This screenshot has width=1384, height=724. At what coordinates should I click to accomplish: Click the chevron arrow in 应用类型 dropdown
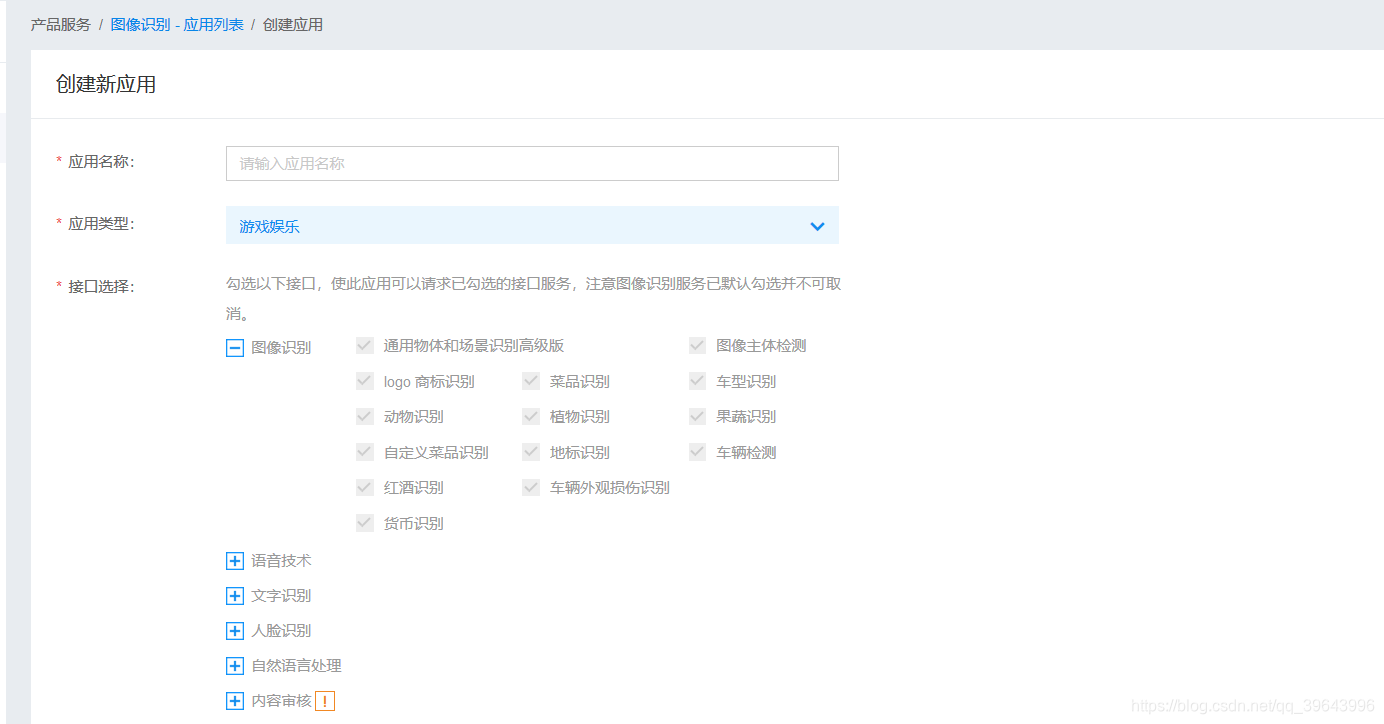point(817,226)
